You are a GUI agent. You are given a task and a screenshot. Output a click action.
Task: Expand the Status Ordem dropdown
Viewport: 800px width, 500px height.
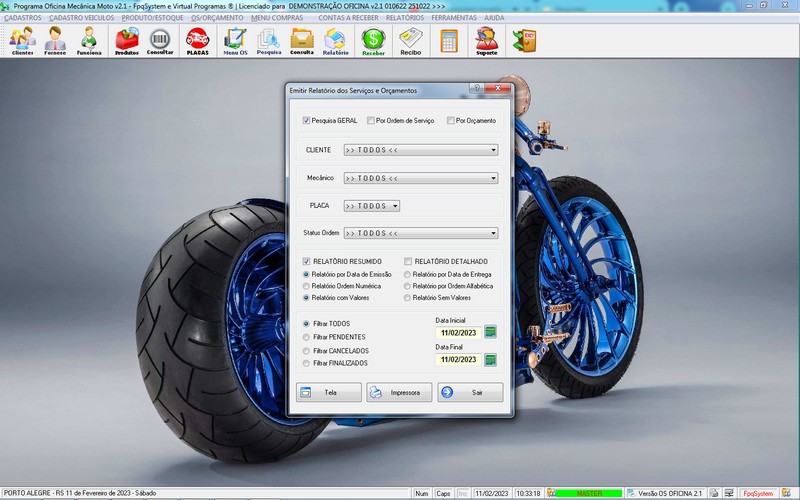[493, 233]
